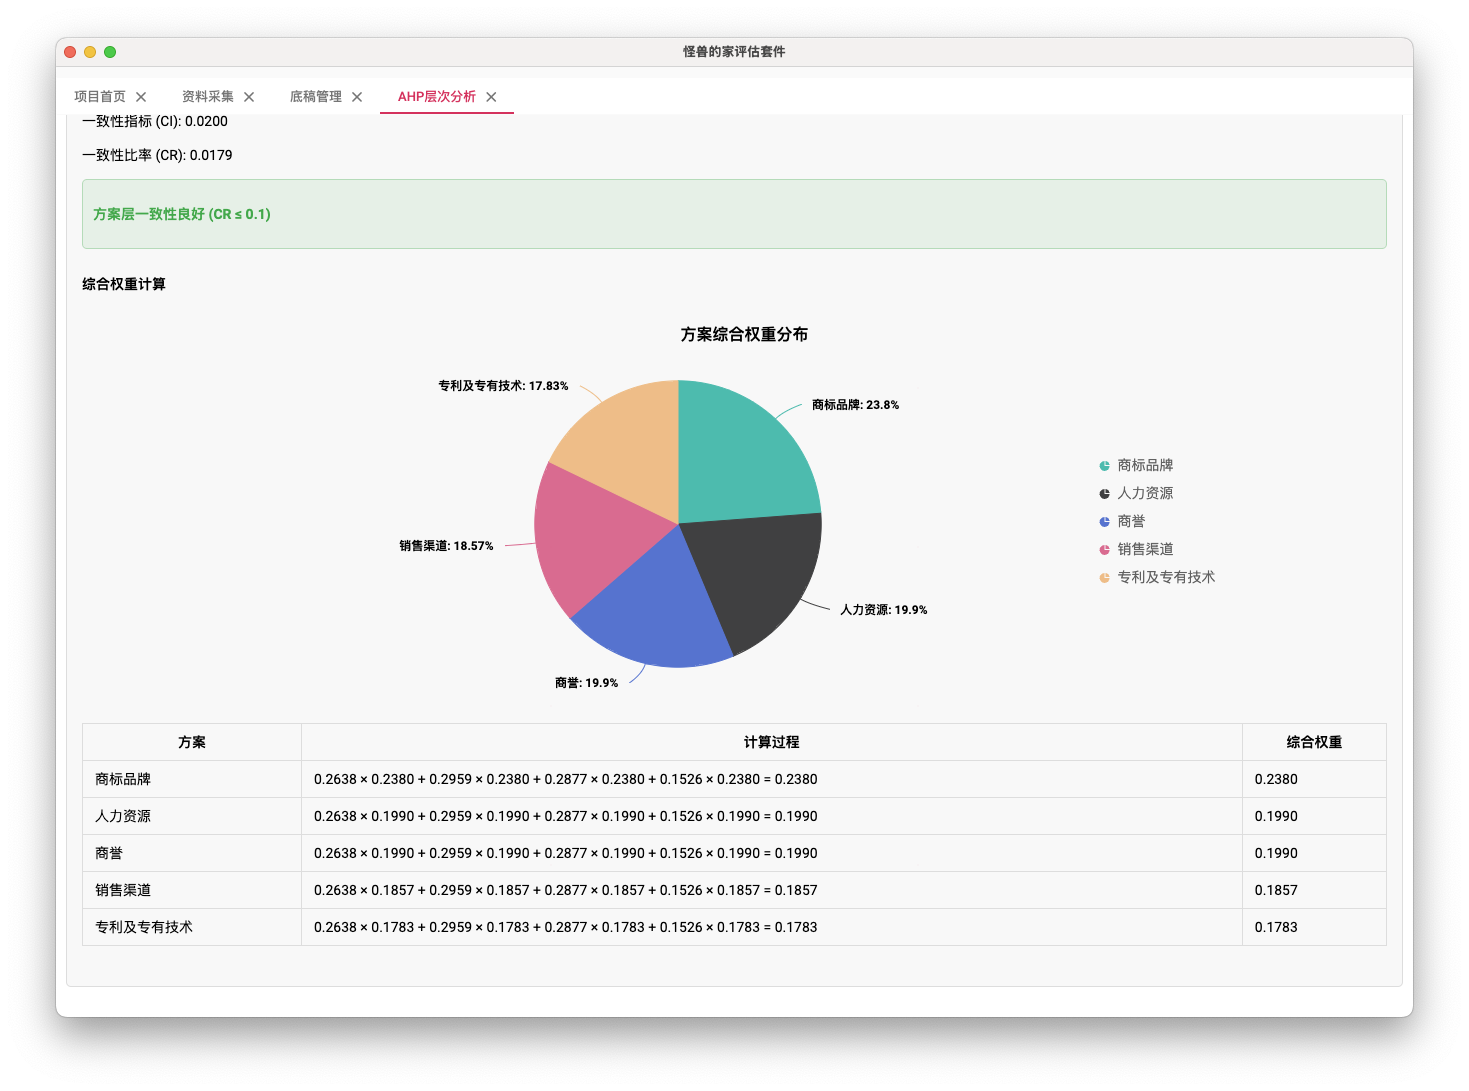Image resolution: width=1469 pixels, height=1091 pixels.
Task: Select the 专利及专有技术 table row name
Action: [144, 927]
